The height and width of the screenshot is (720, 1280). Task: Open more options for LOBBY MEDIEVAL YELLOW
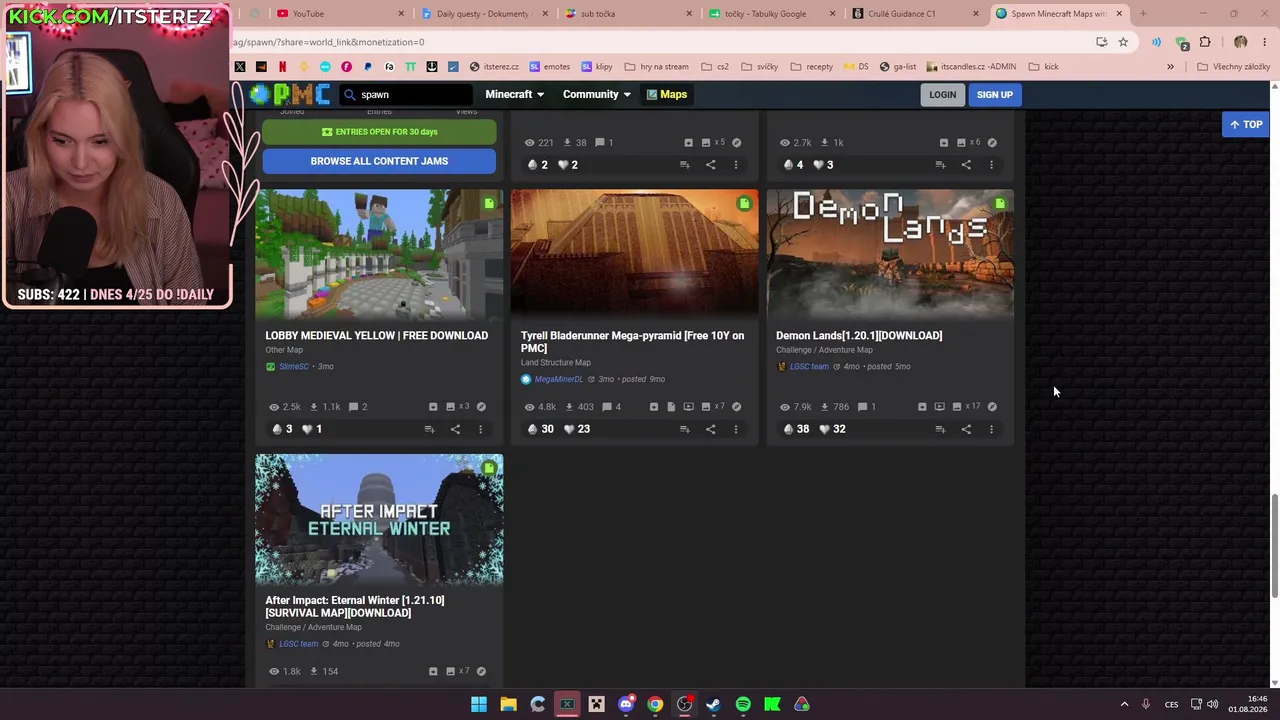pyautogui.click(x=480, y=429)
